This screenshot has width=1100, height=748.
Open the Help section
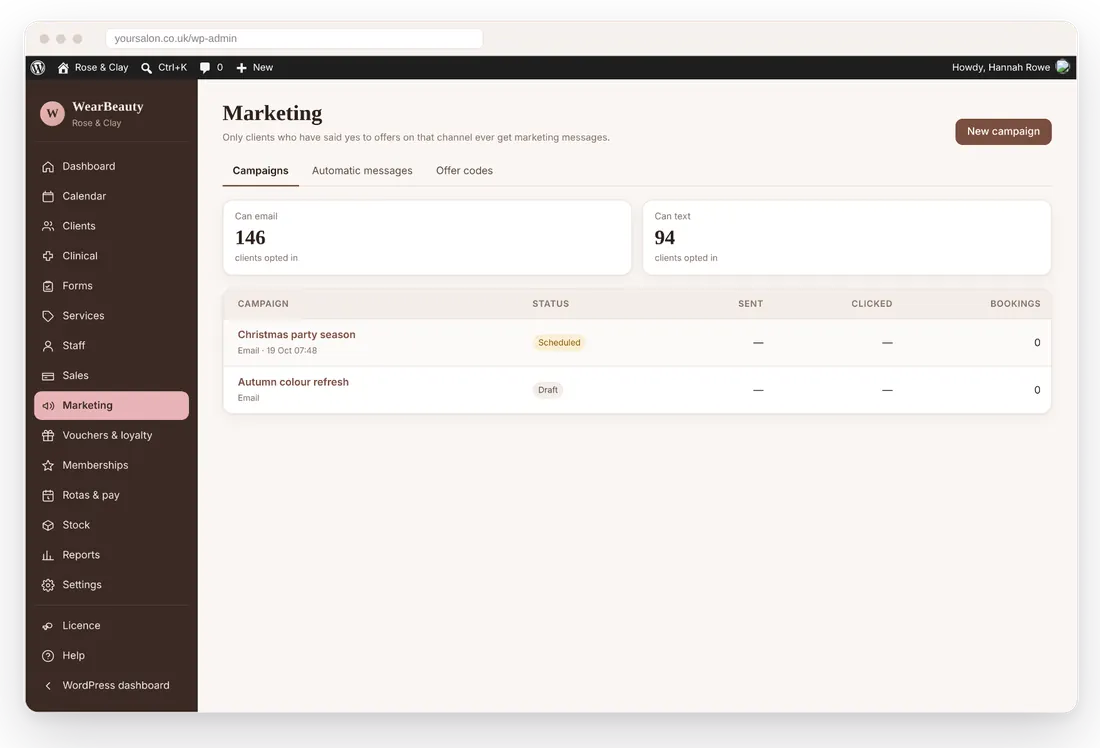112,655
